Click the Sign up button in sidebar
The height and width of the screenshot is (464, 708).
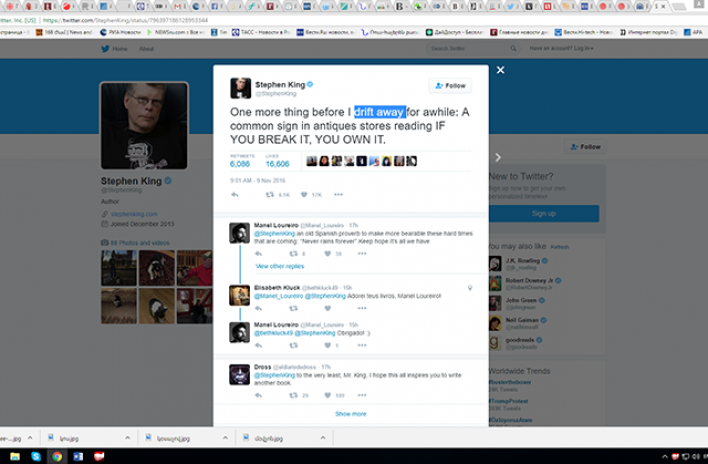coord(543,213)
